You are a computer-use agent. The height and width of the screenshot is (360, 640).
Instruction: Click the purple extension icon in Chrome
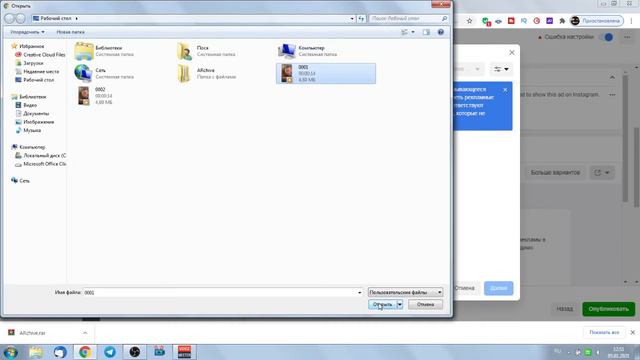[x=549, y=20]
